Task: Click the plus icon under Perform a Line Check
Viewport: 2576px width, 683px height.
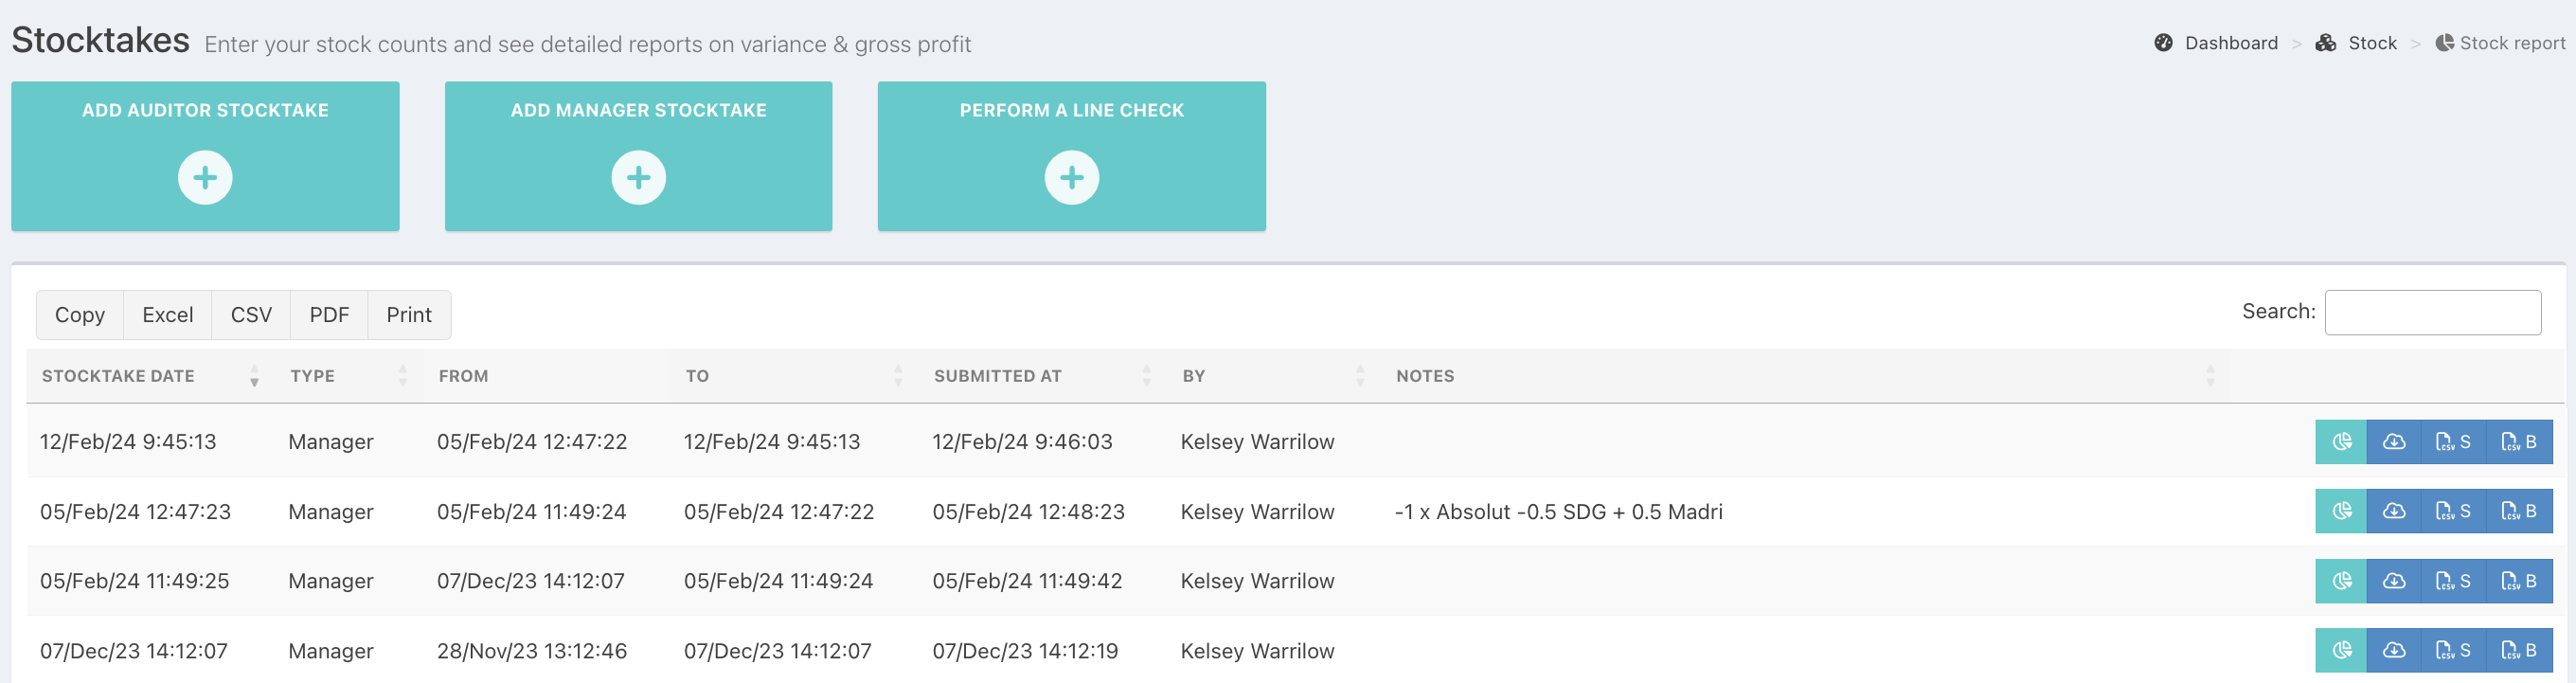Action: click(x=1071, y=178)
